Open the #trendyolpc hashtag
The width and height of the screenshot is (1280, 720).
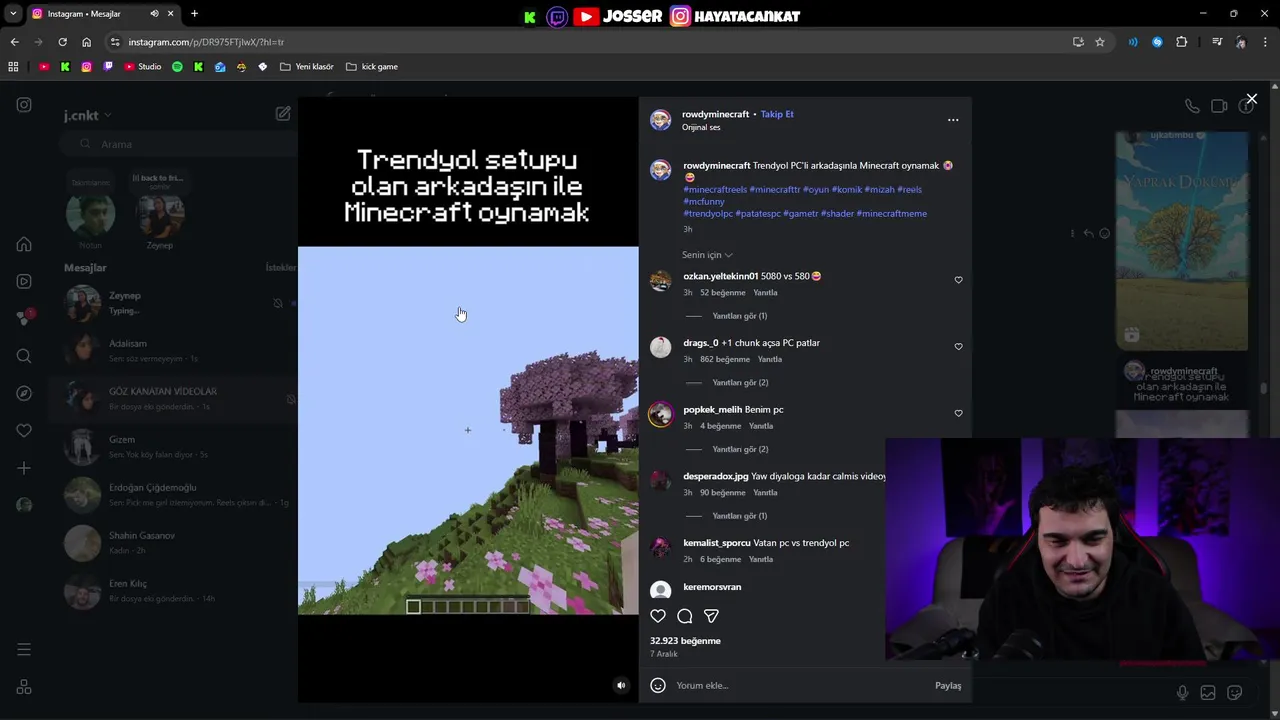[x=708, y=213]
